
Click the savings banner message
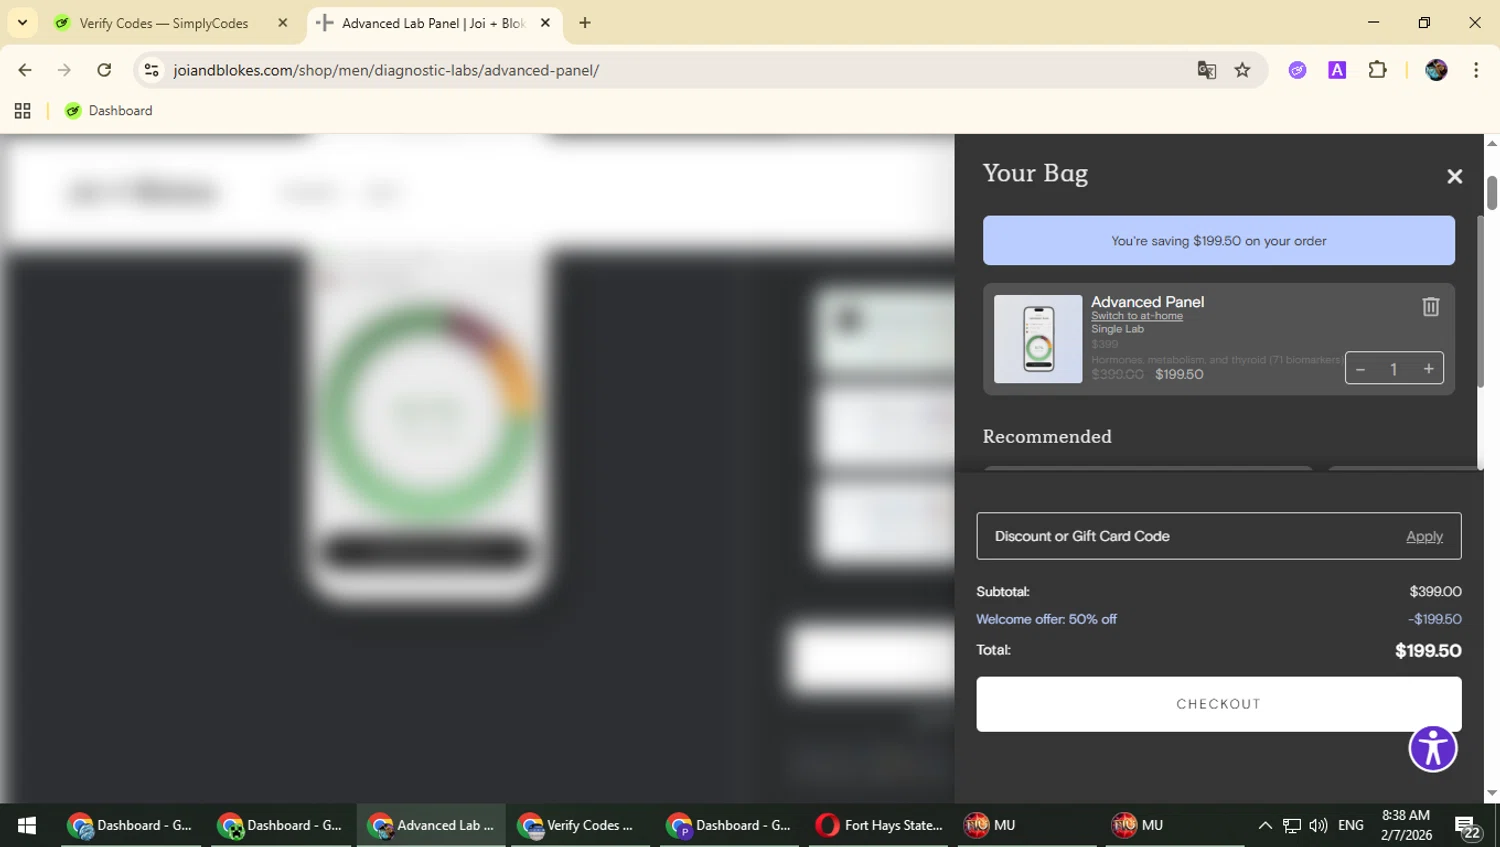(1218, 241)
